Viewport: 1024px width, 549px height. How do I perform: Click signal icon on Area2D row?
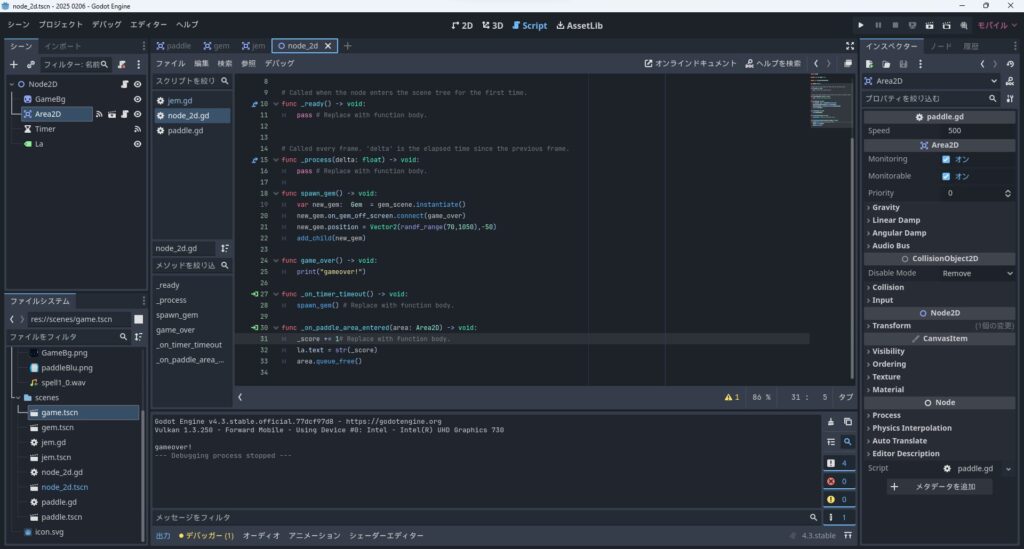pyautogui.click(x=99, y=114)
